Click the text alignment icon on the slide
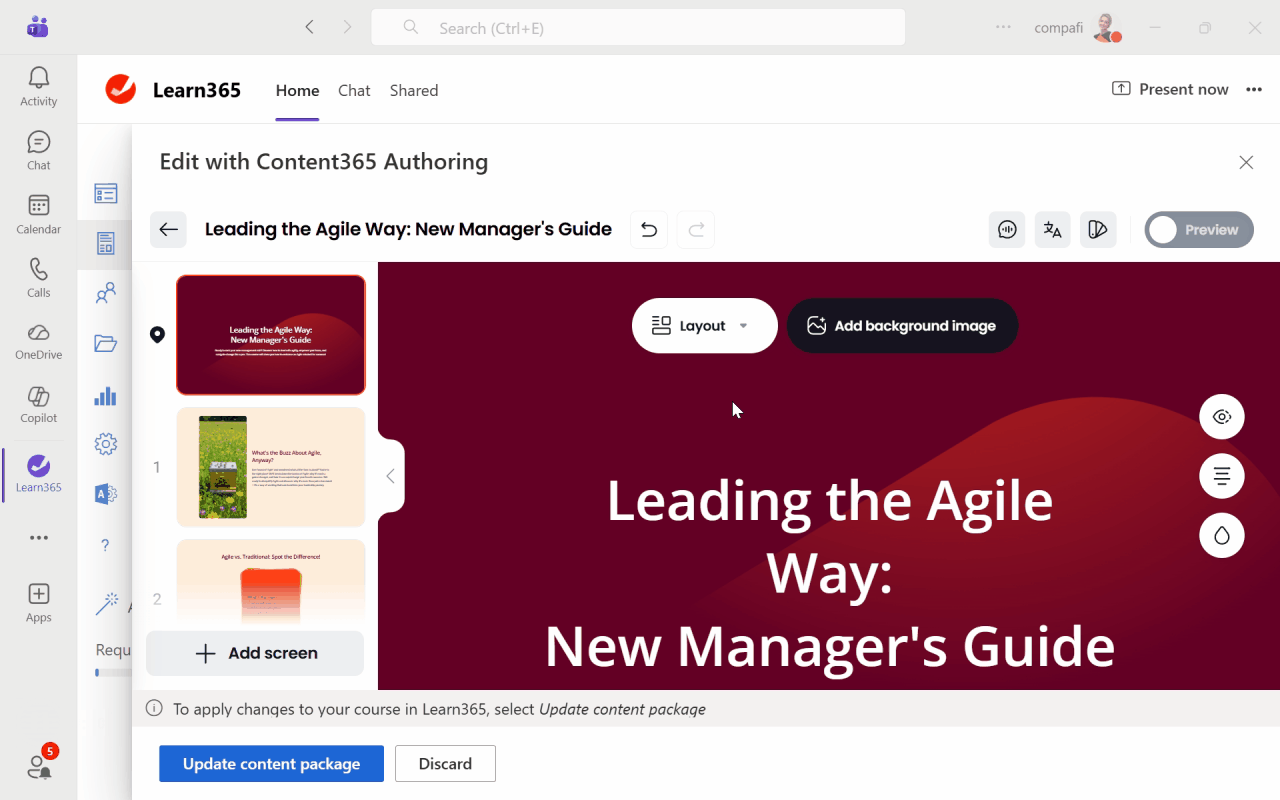This screenshot has width=1280, height=800. coord(1221,476)
